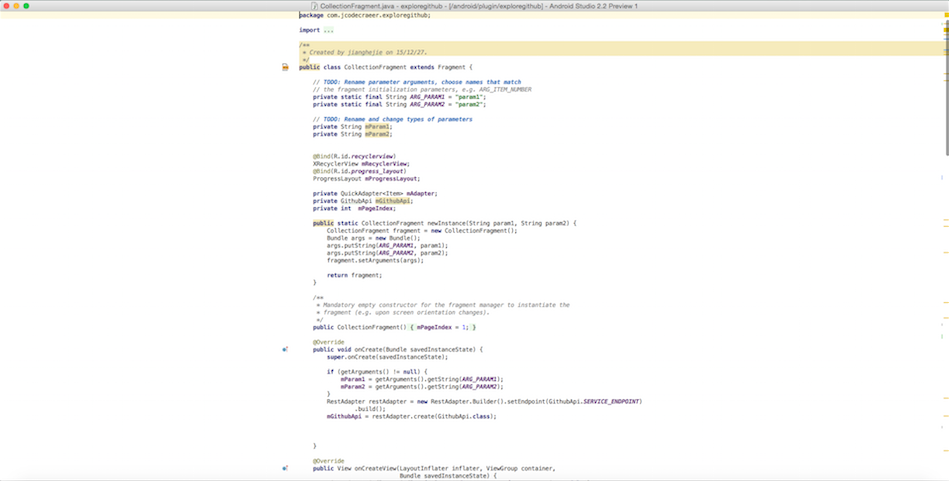Image resolution: width=949 pixels, height=481 pixels.
Task: Click the inspection status indicator atop the error stripe
Action: [944, 16]
